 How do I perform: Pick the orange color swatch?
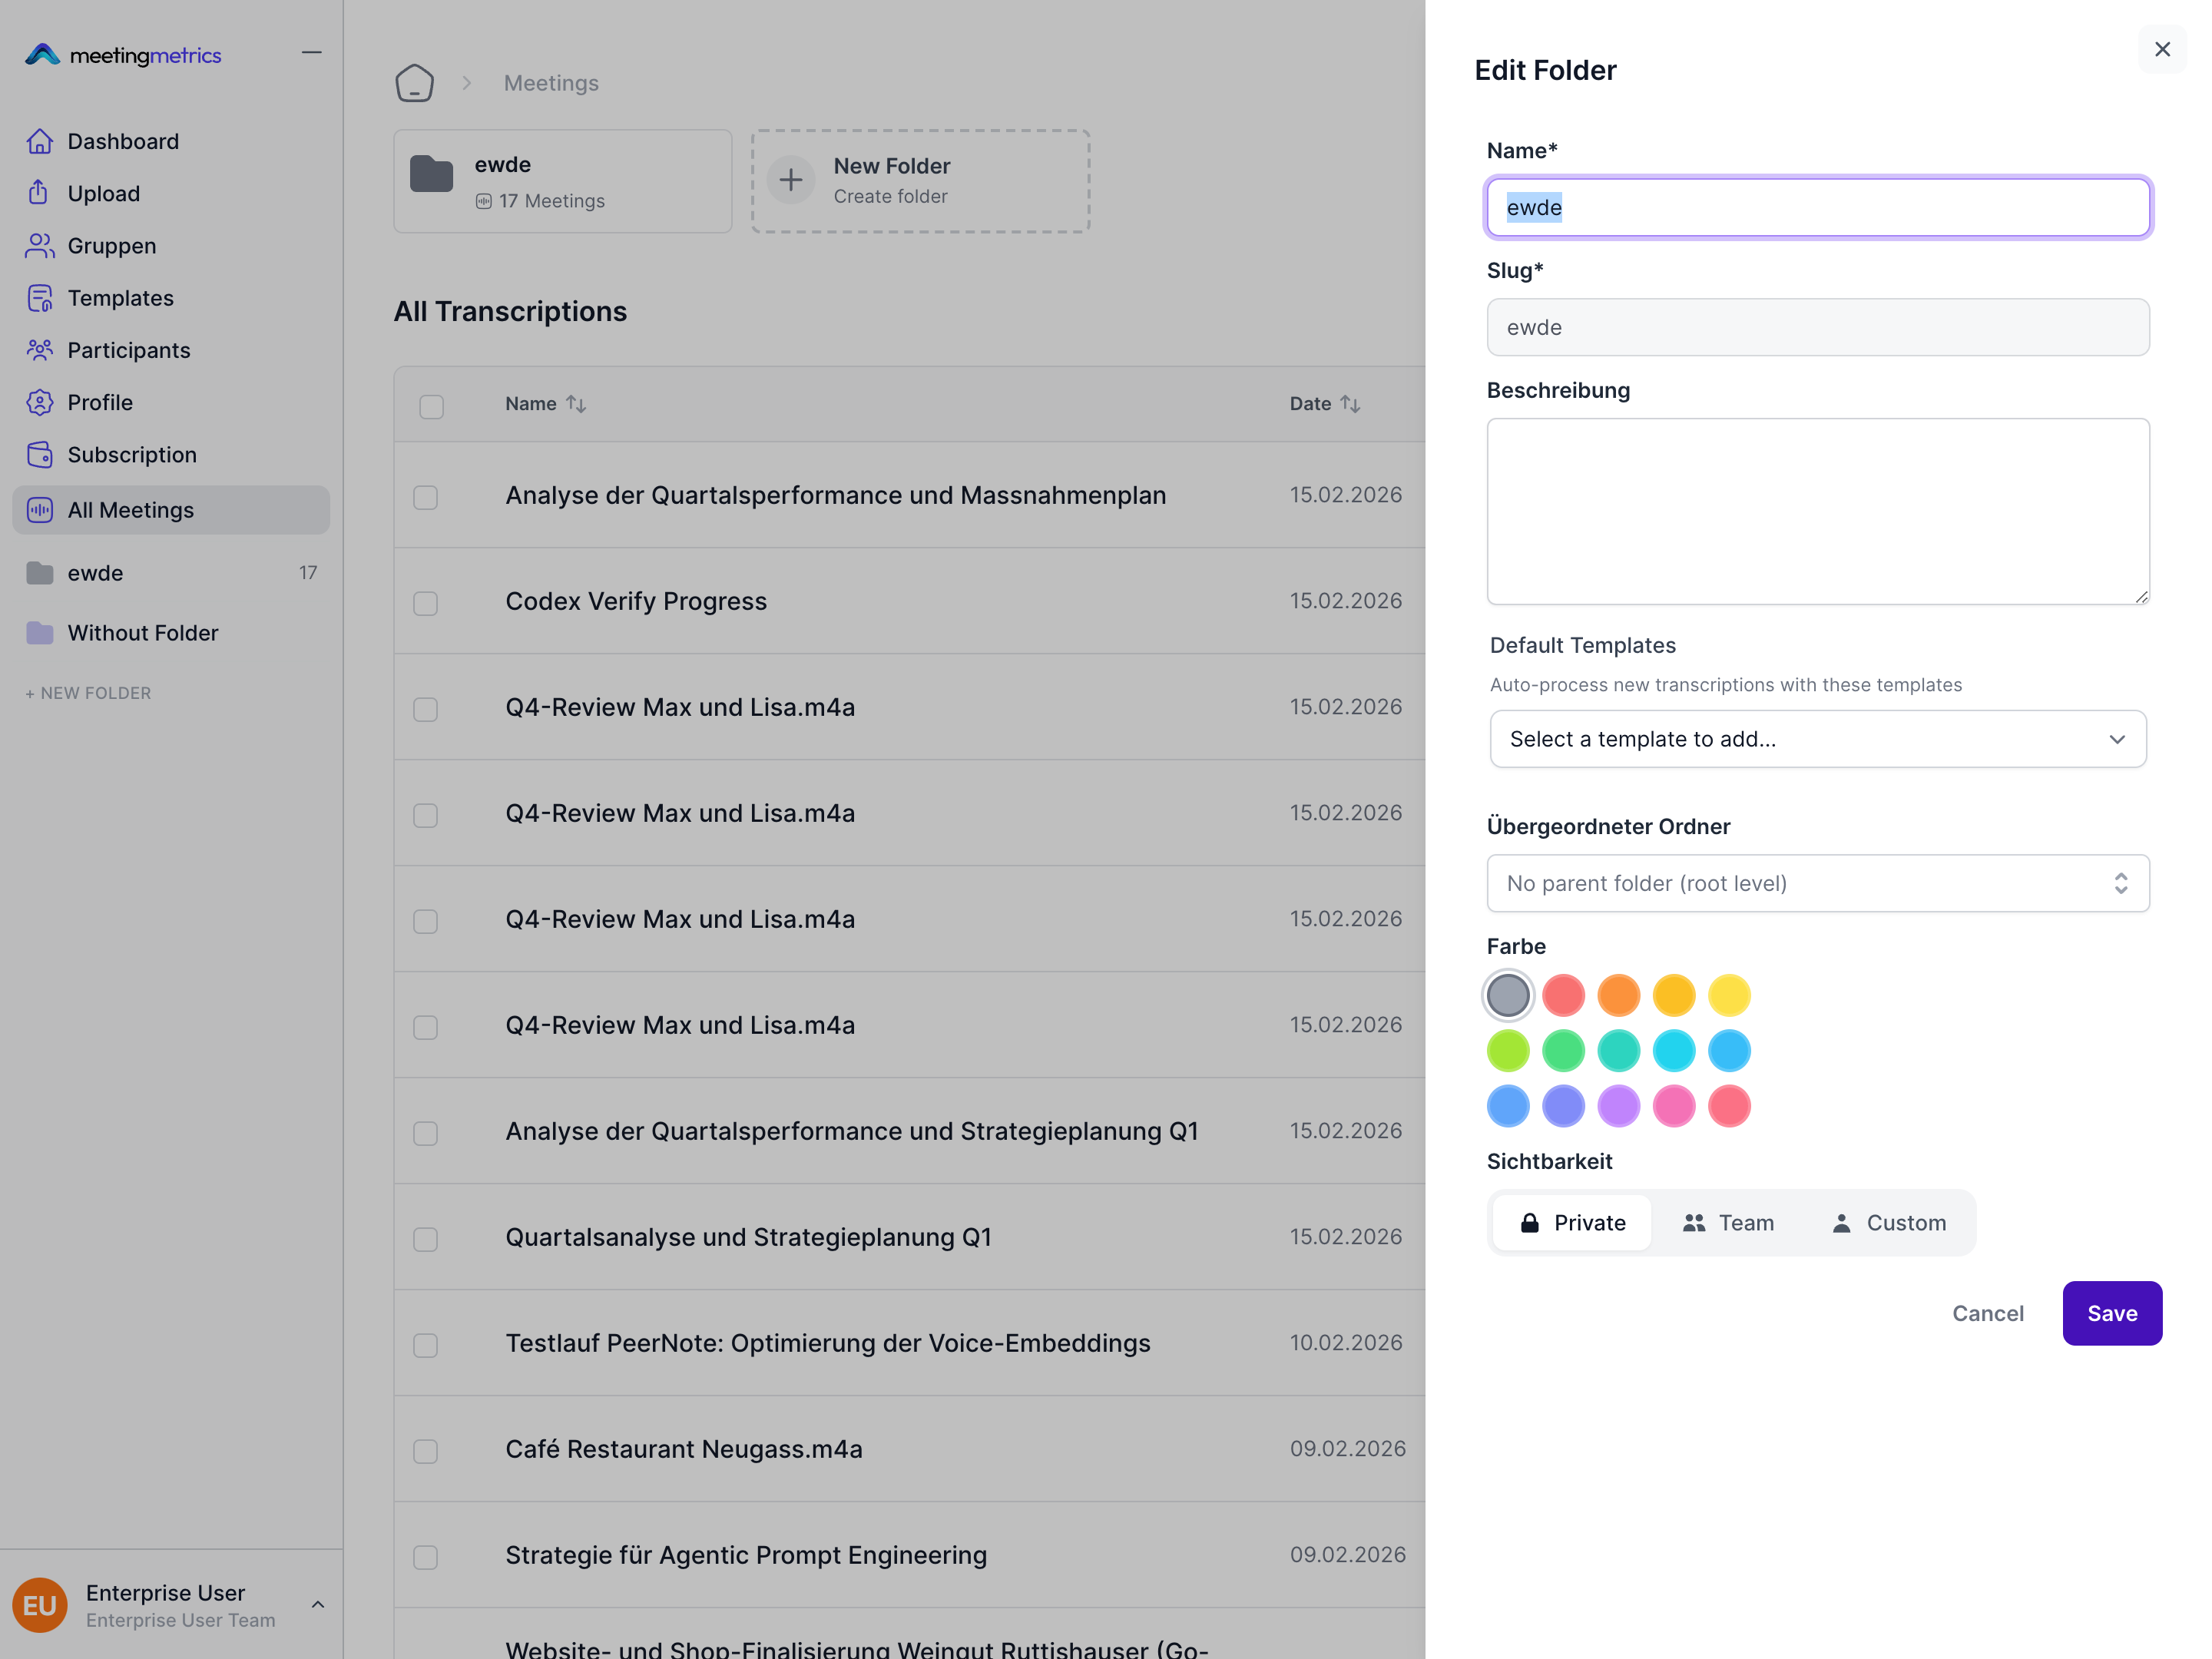[1618, 996]
